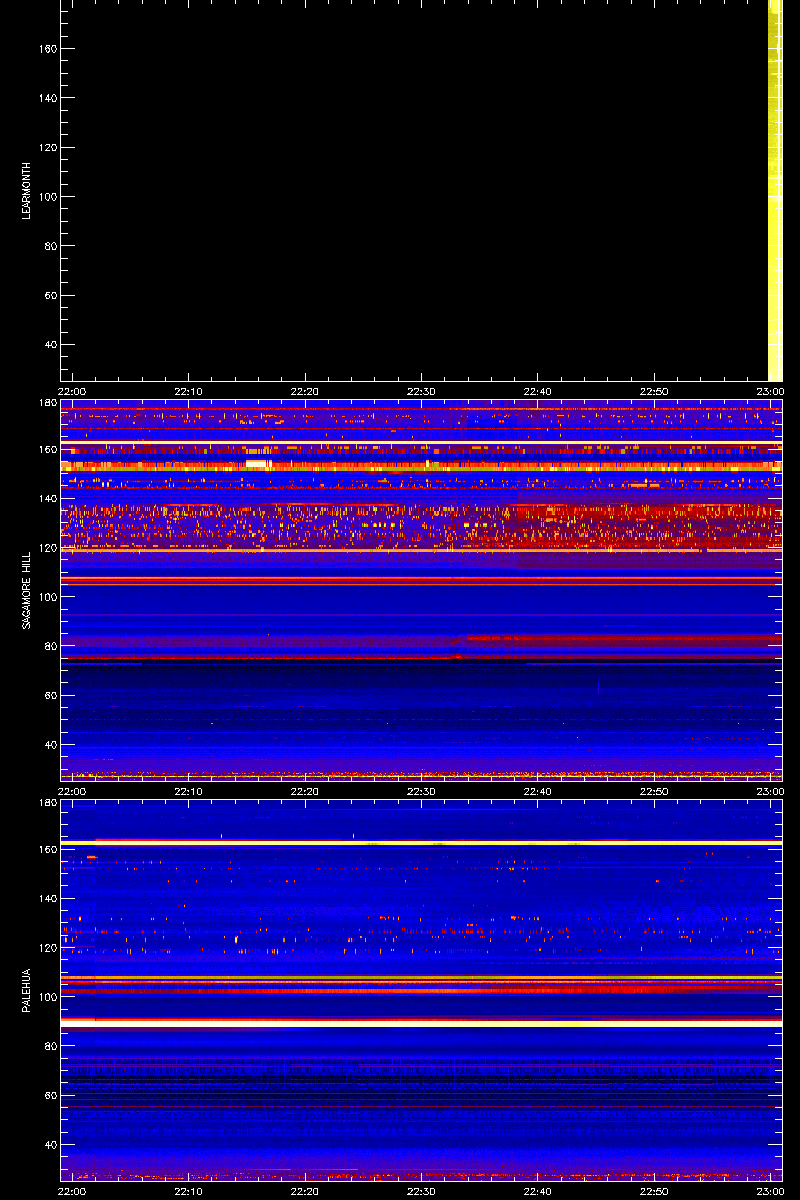Click the yellow data strip in Learmonth spectrogram
The width and height of the screenshot is (800, 1200).
(774, 190)
